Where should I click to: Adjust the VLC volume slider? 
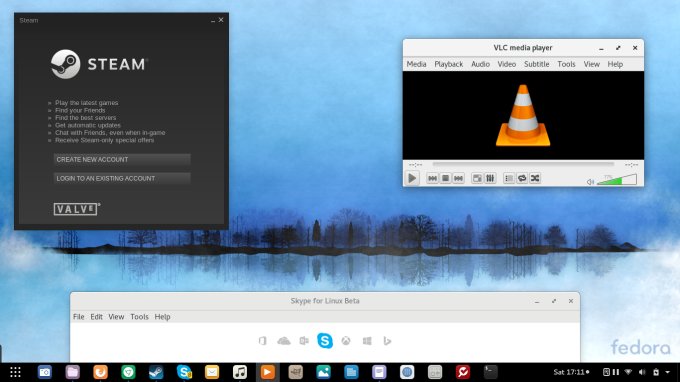point(617,180)
